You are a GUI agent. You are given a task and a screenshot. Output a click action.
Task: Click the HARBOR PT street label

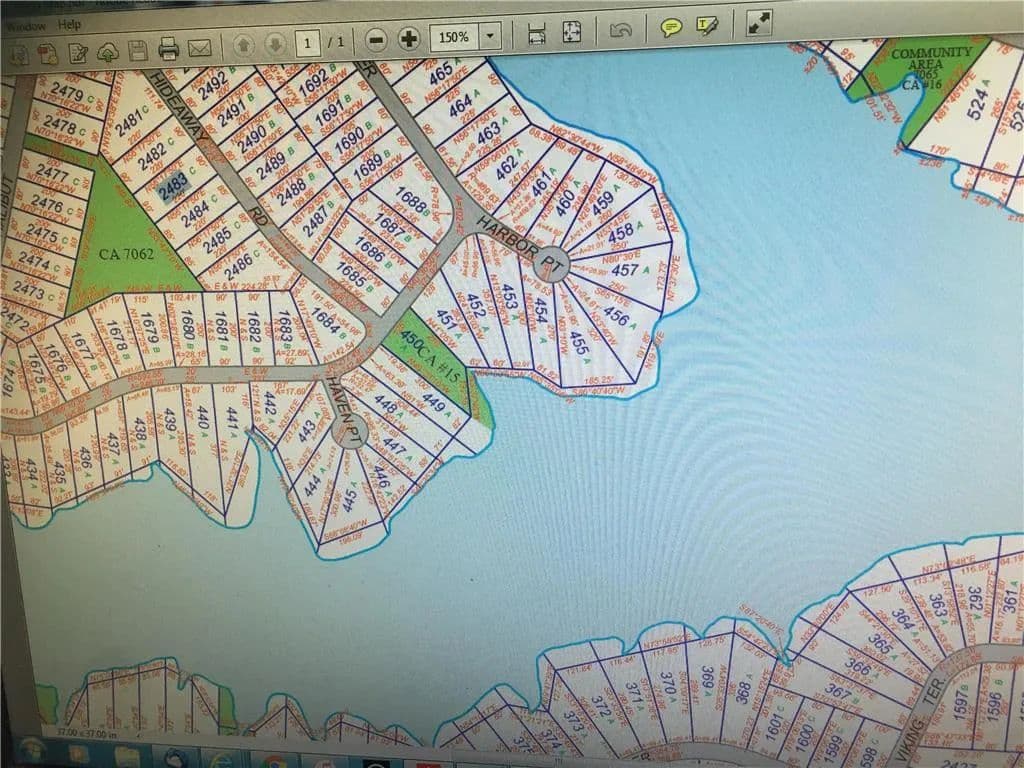(x=520, y=246)
